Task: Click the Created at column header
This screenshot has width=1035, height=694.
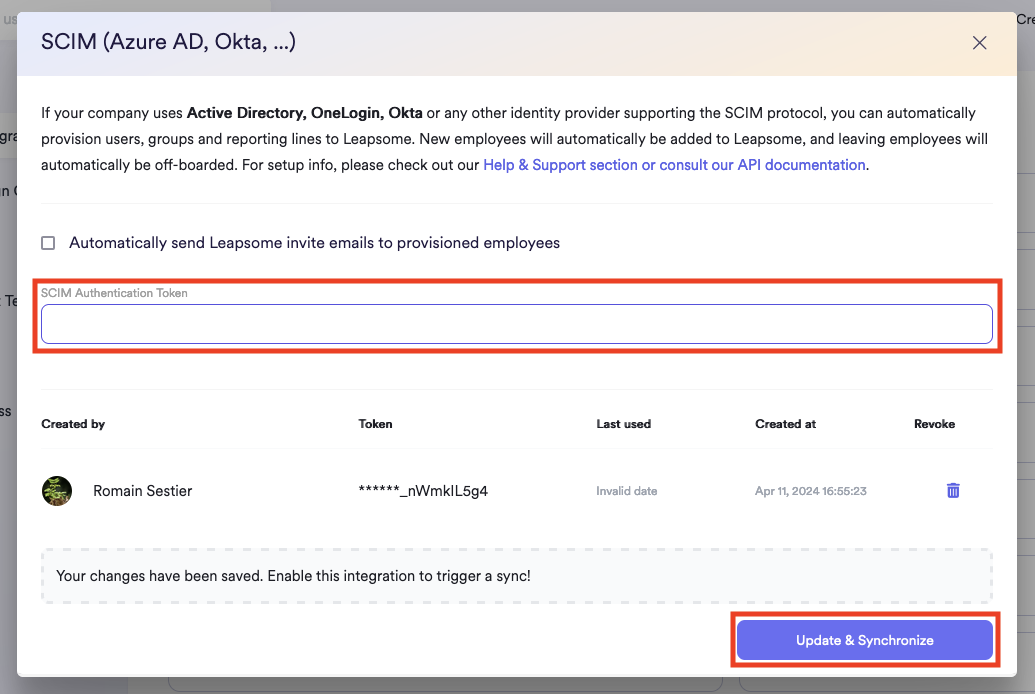Action: [785, 424]
